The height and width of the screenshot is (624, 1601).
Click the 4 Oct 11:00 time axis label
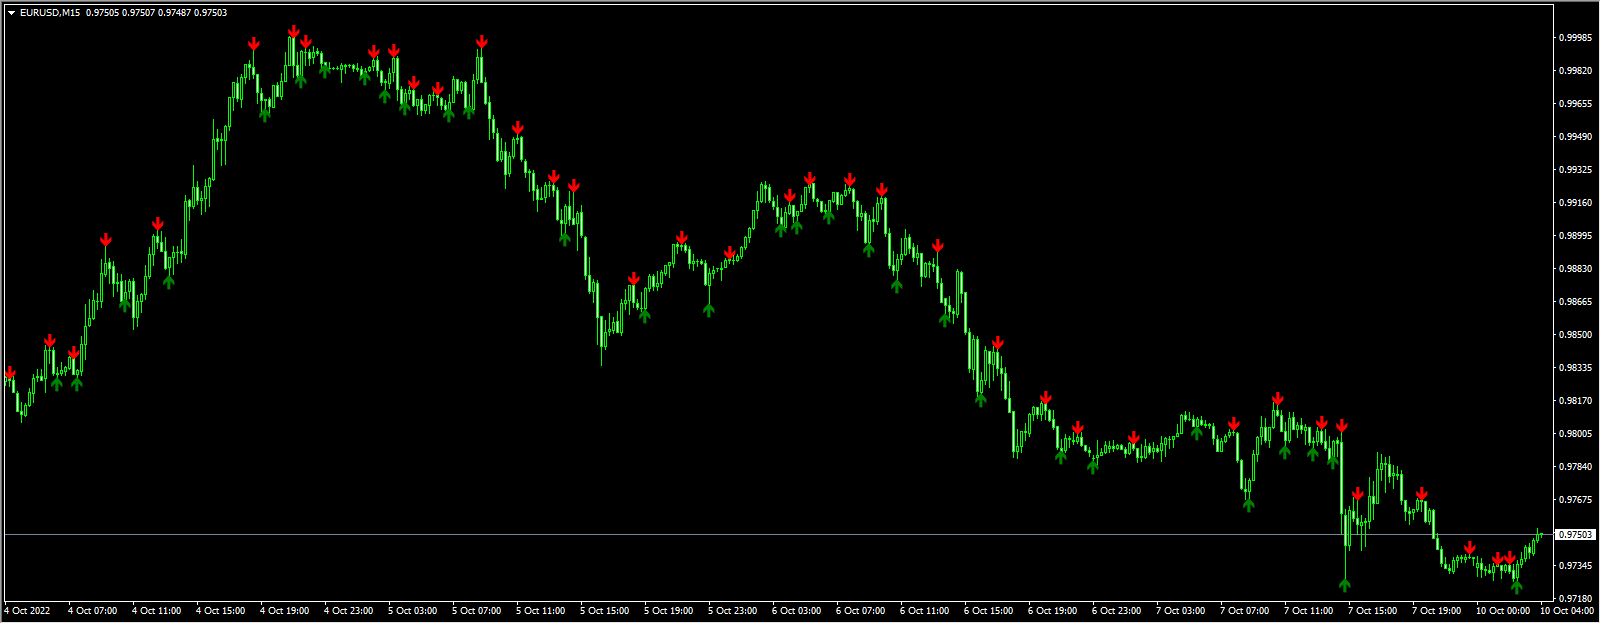[156, 611]
